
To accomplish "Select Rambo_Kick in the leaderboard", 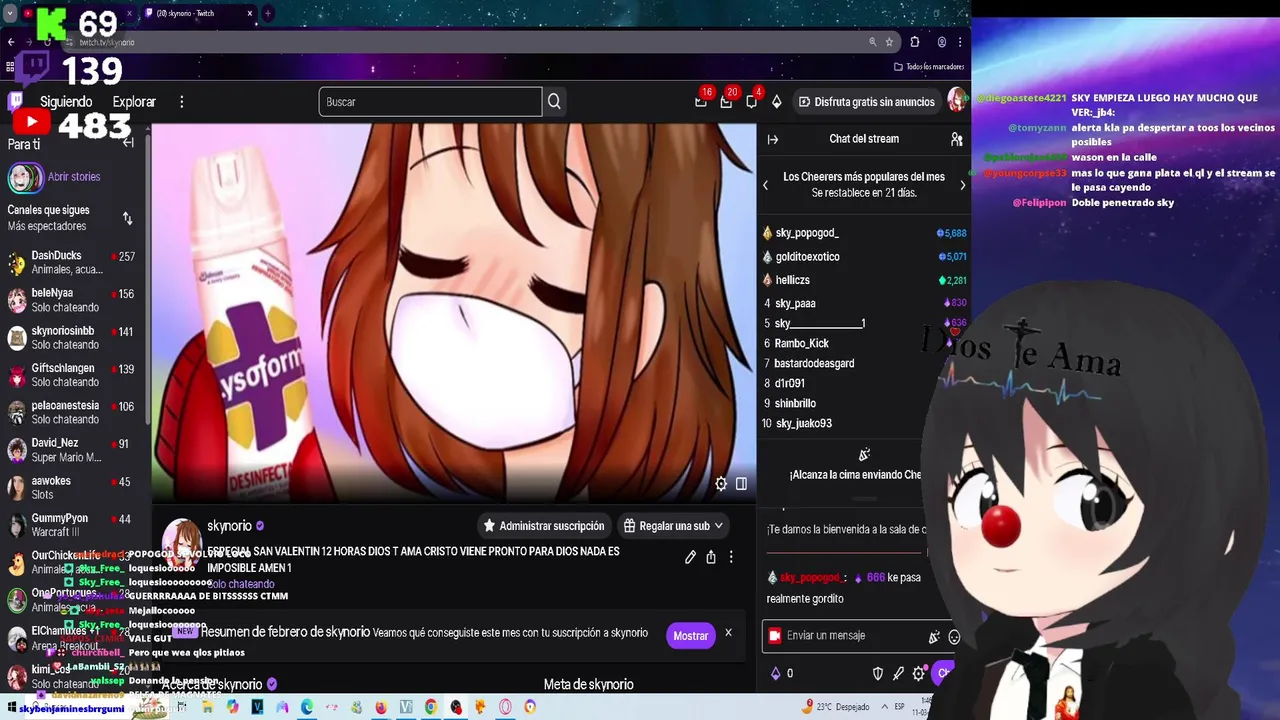I will point(801,343).
